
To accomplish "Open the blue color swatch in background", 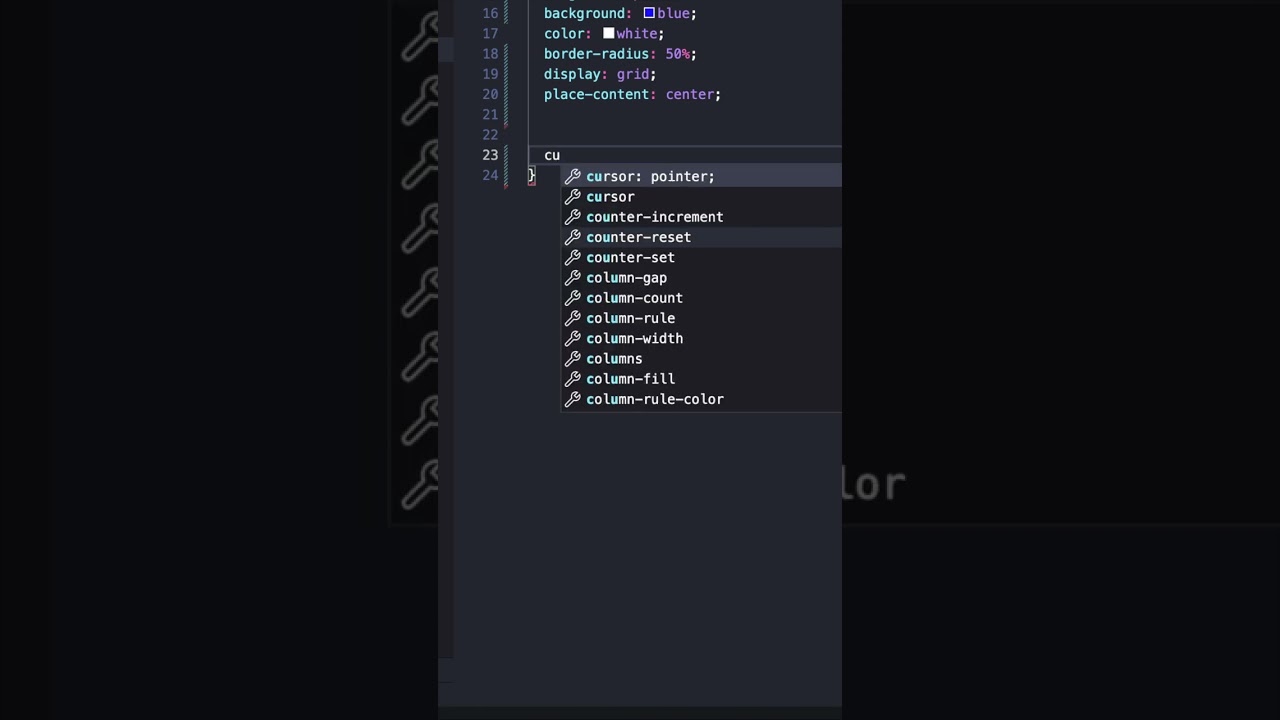I will click(x=649, y=13).
